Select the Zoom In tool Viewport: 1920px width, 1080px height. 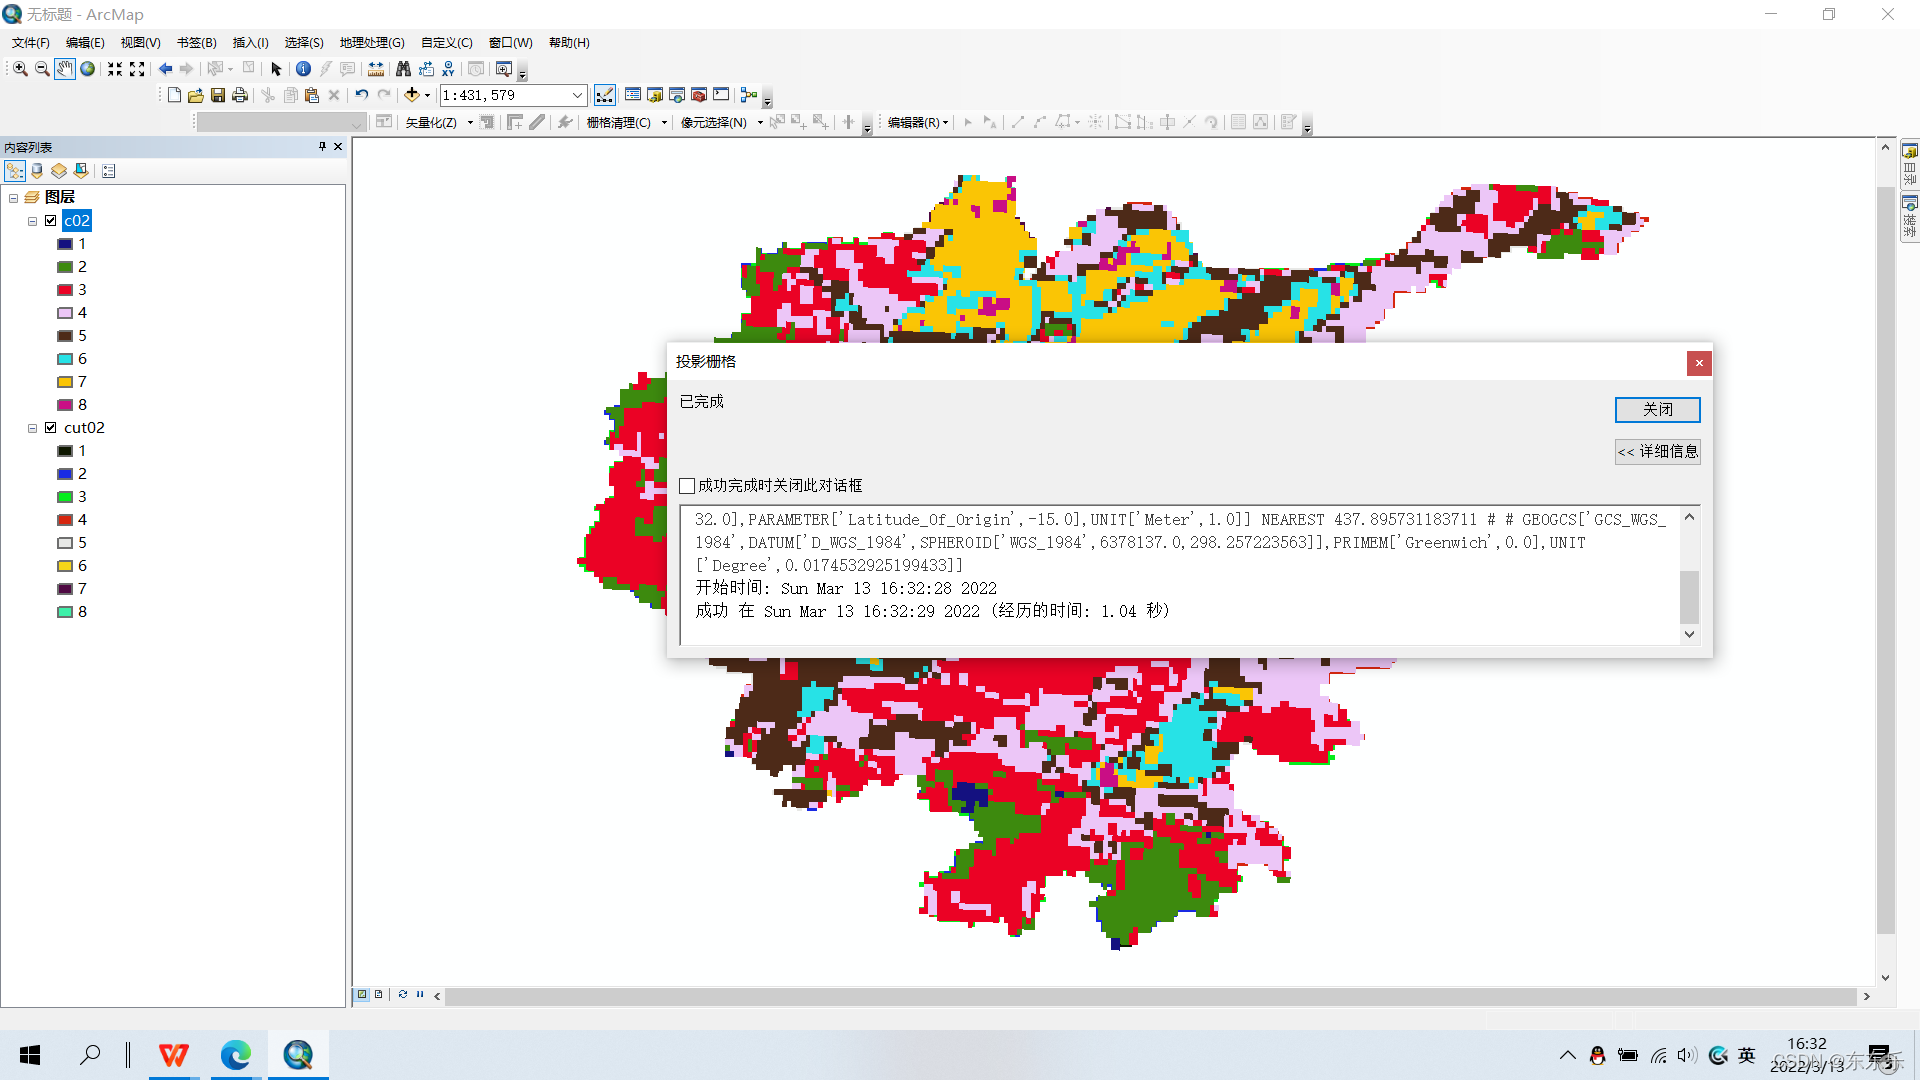[x=20, y=69]
